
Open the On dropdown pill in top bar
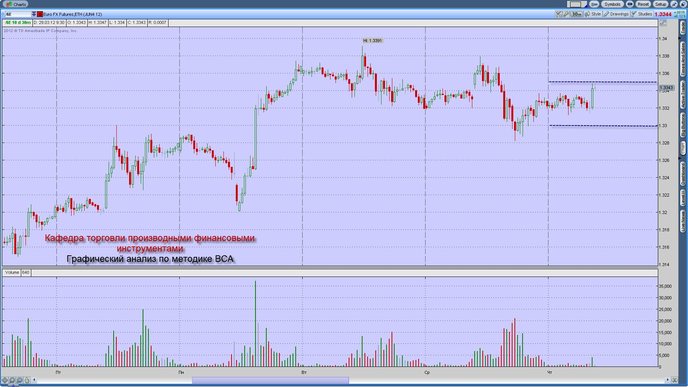tap(594, 4)
